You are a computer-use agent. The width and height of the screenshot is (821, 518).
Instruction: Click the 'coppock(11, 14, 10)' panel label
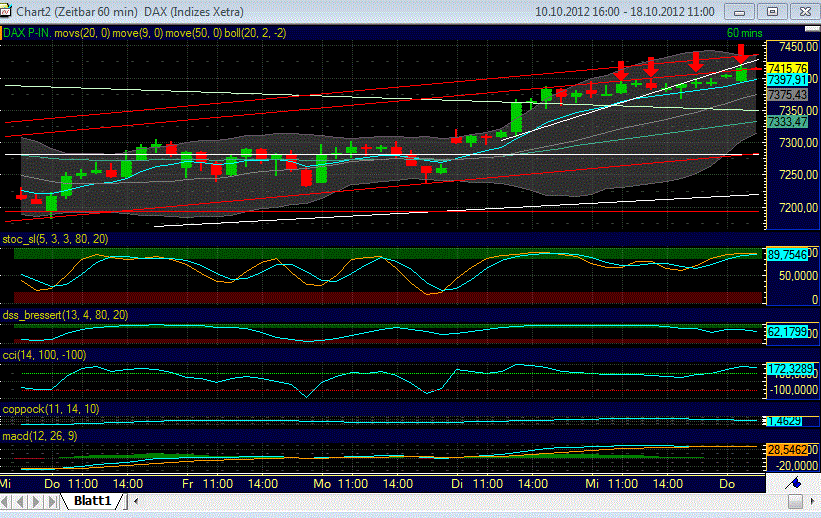51,409
